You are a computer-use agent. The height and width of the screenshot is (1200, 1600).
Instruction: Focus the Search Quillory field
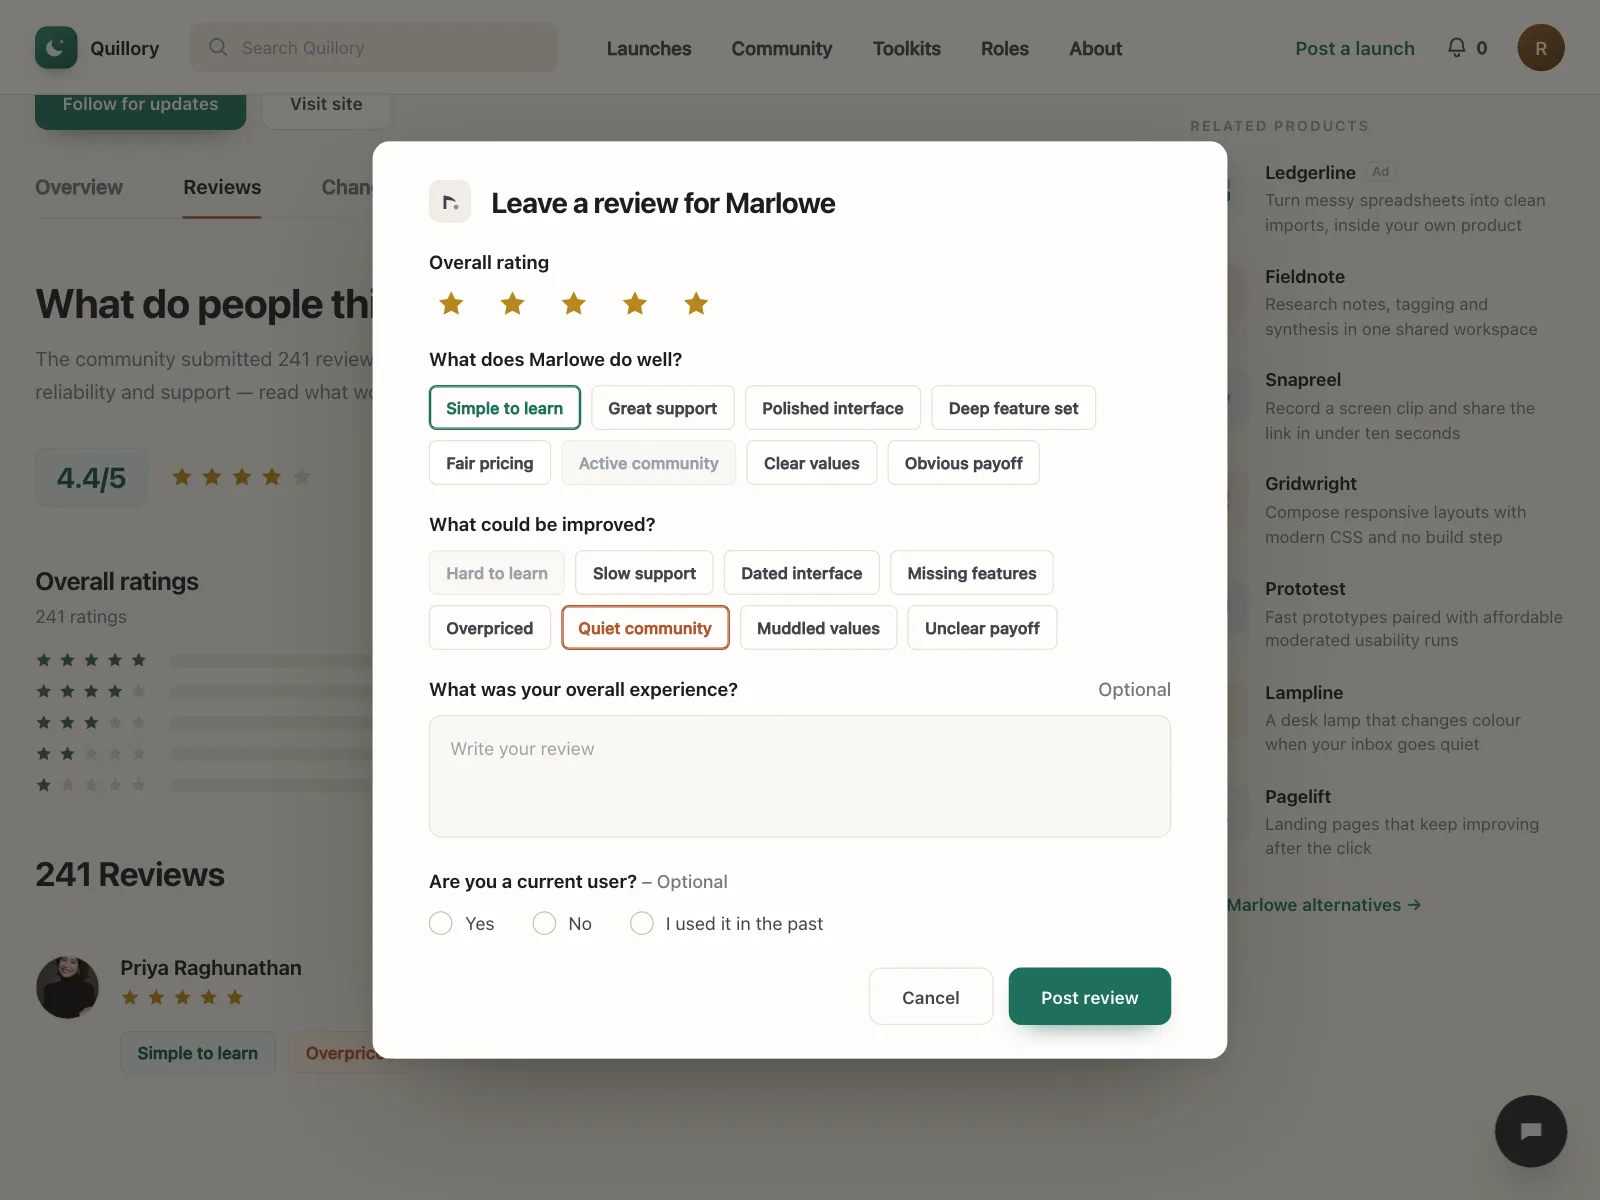(374, 48)
